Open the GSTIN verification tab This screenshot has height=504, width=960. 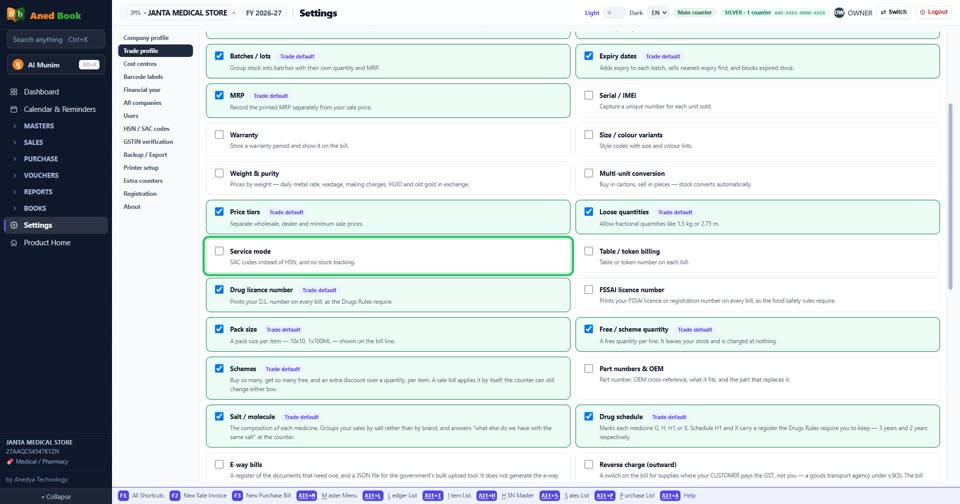[156, 141]
